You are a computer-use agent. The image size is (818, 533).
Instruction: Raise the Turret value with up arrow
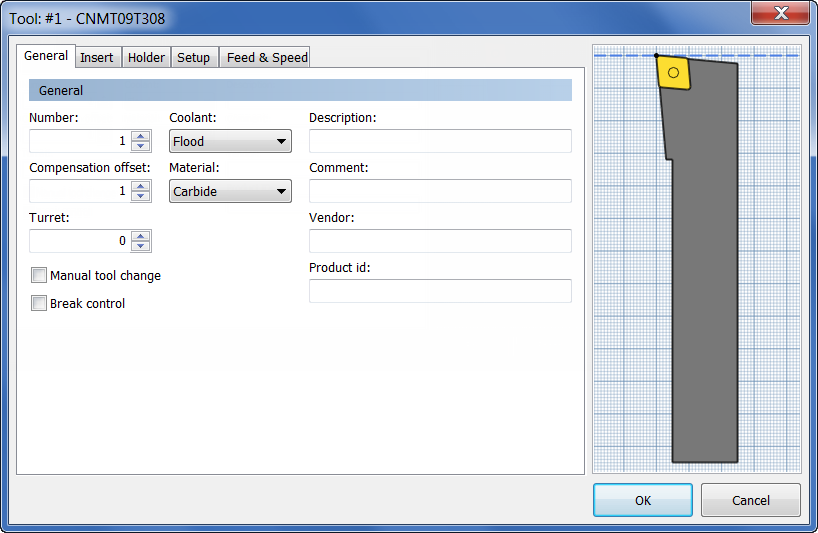point(140,236)
